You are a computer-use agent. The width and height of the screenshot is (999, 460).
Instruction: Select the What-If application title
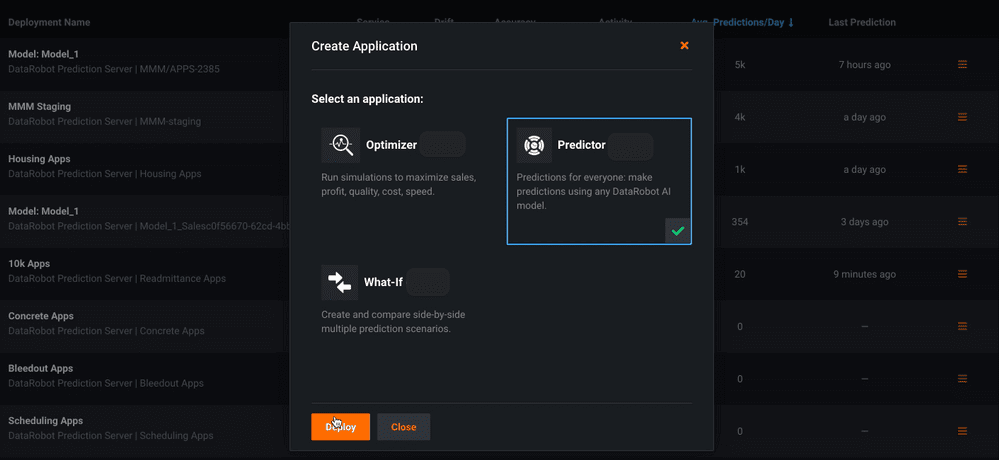tap(383, 282)
